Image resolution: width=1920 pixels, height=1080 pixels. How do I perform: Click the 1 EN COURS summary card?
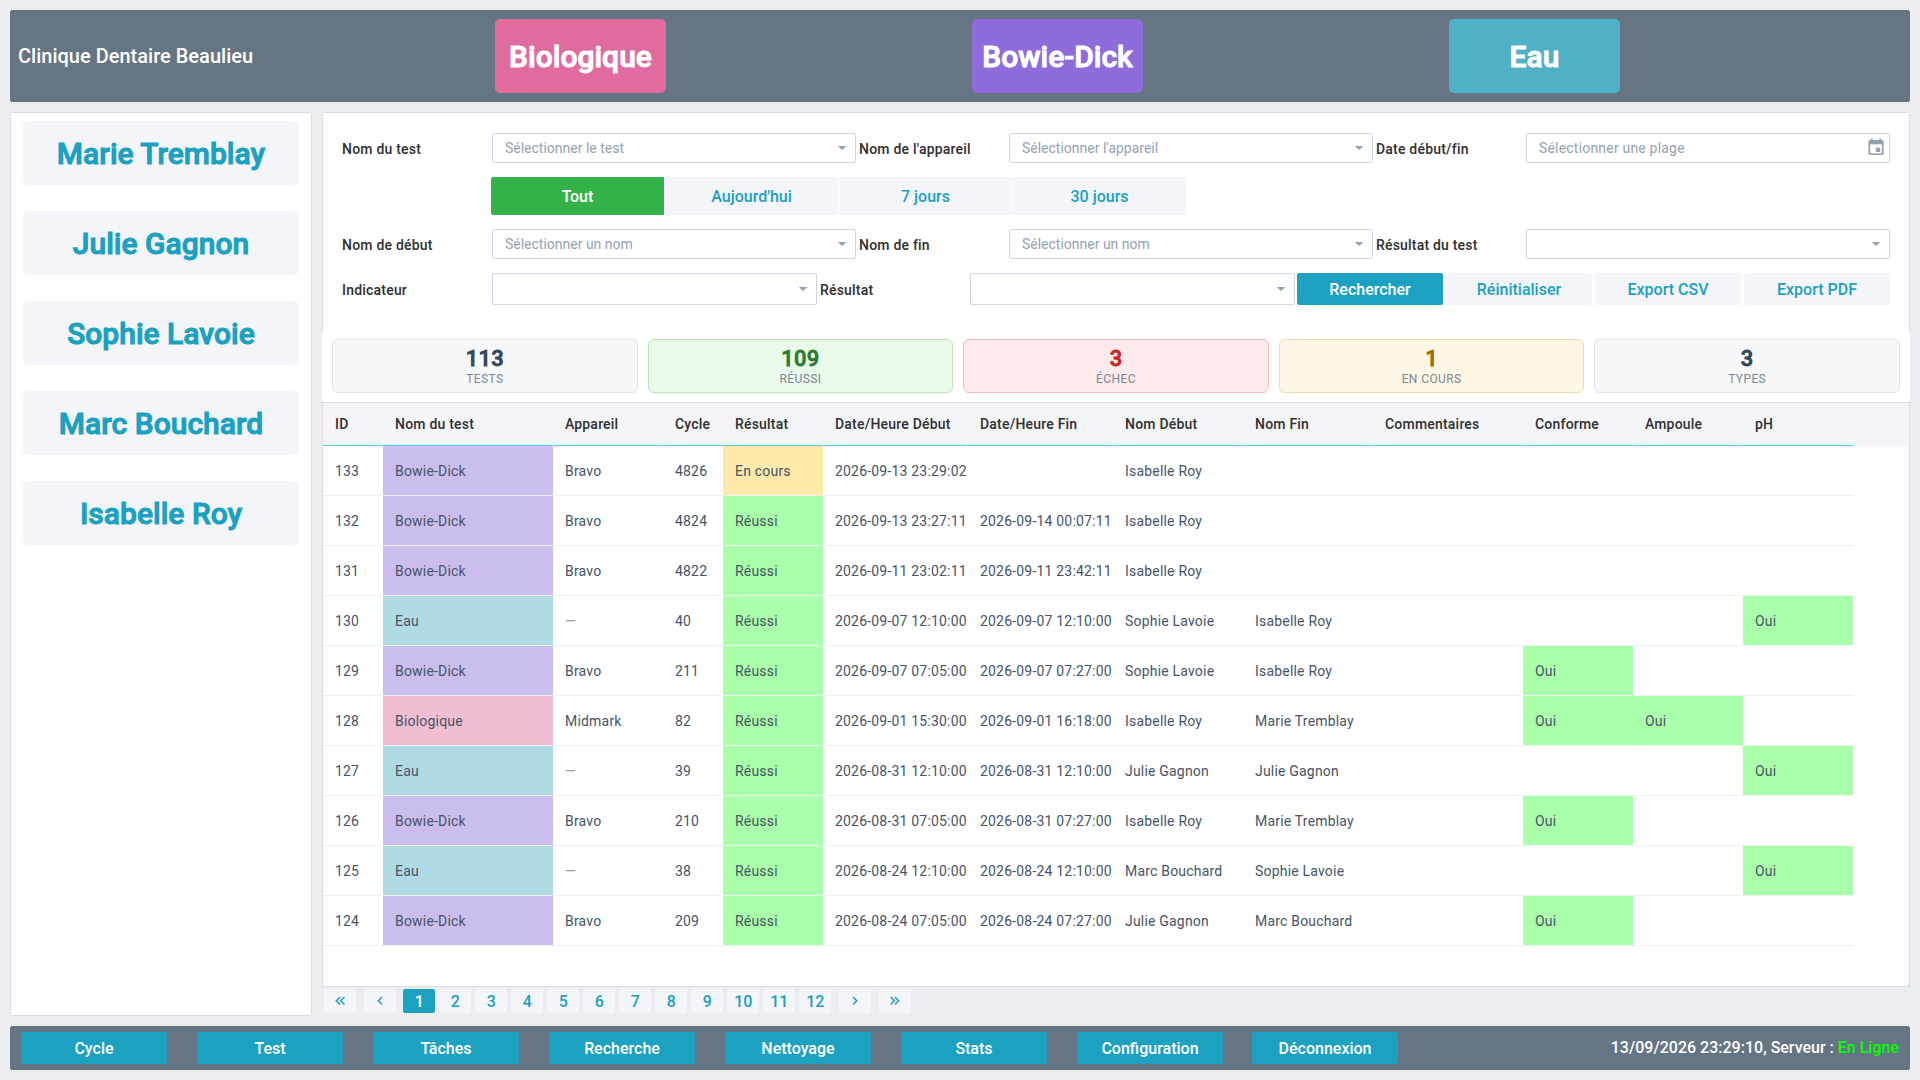pos(1431,366)
